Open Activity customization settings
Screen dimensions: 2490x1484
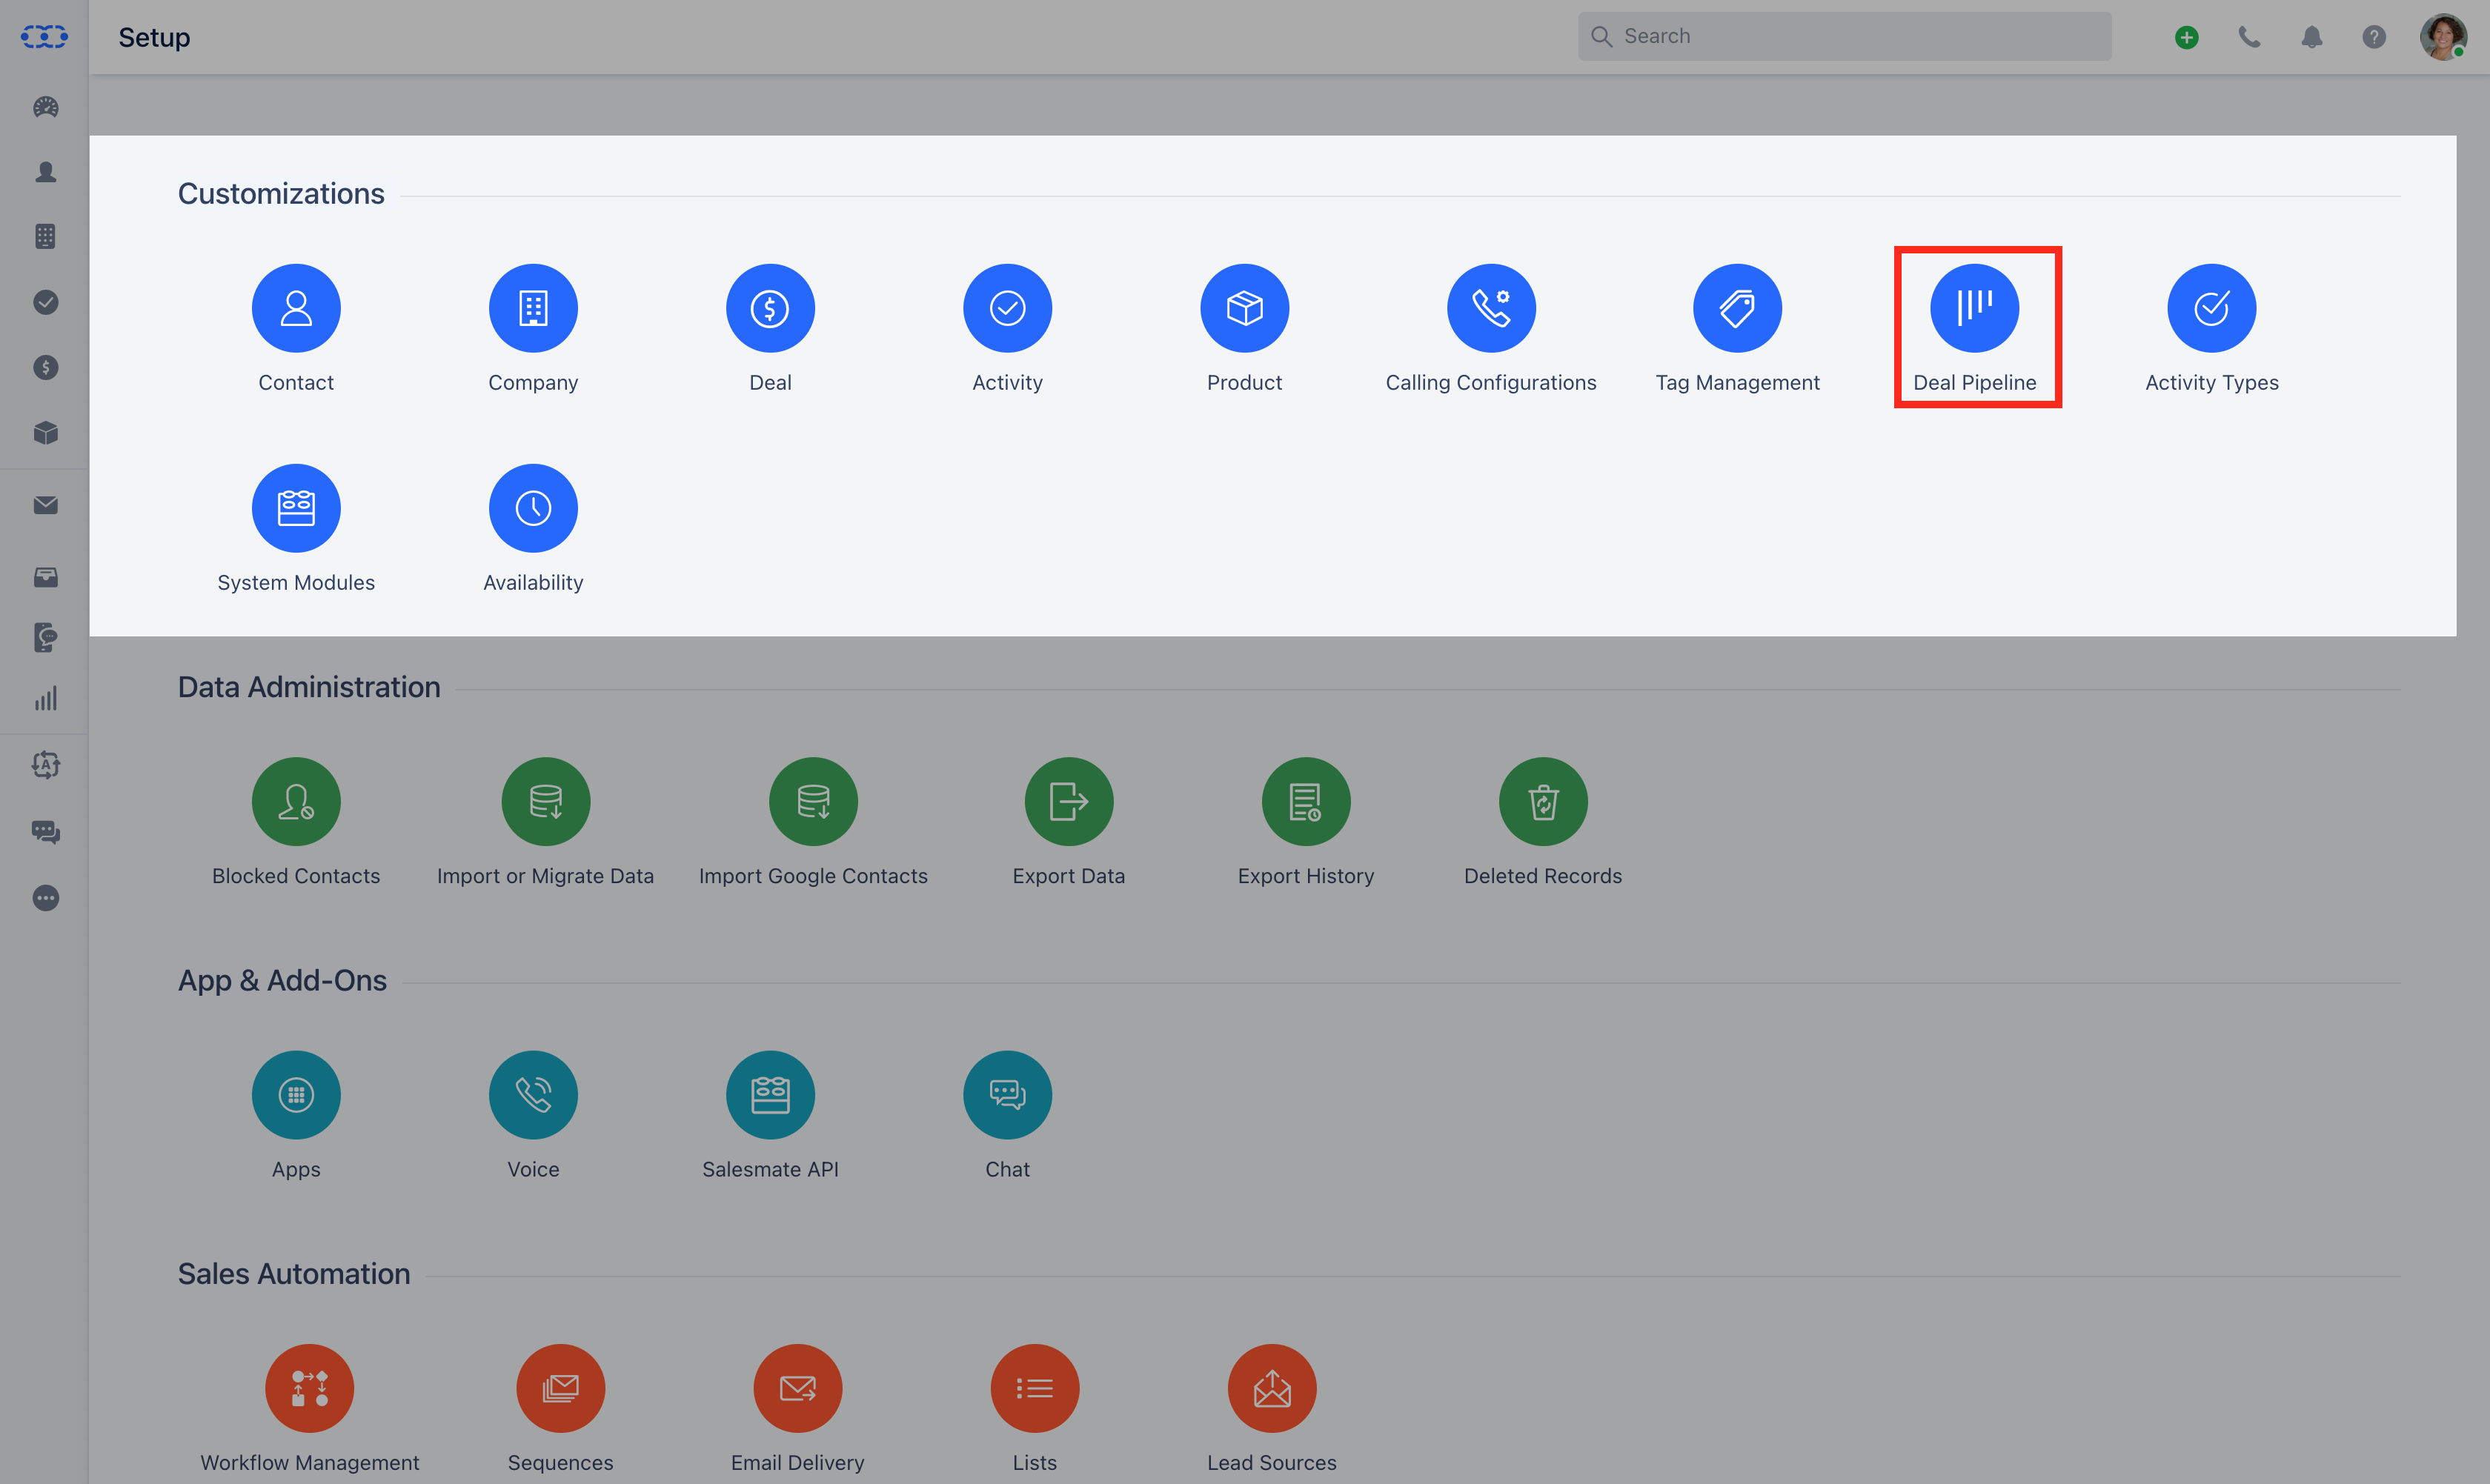pos(1007,308)
